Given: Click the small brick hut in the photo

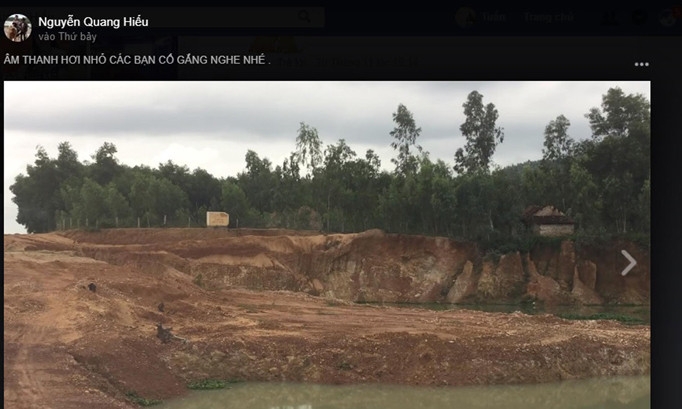Looking at the screenshot, I should click(x=549, y=221).
